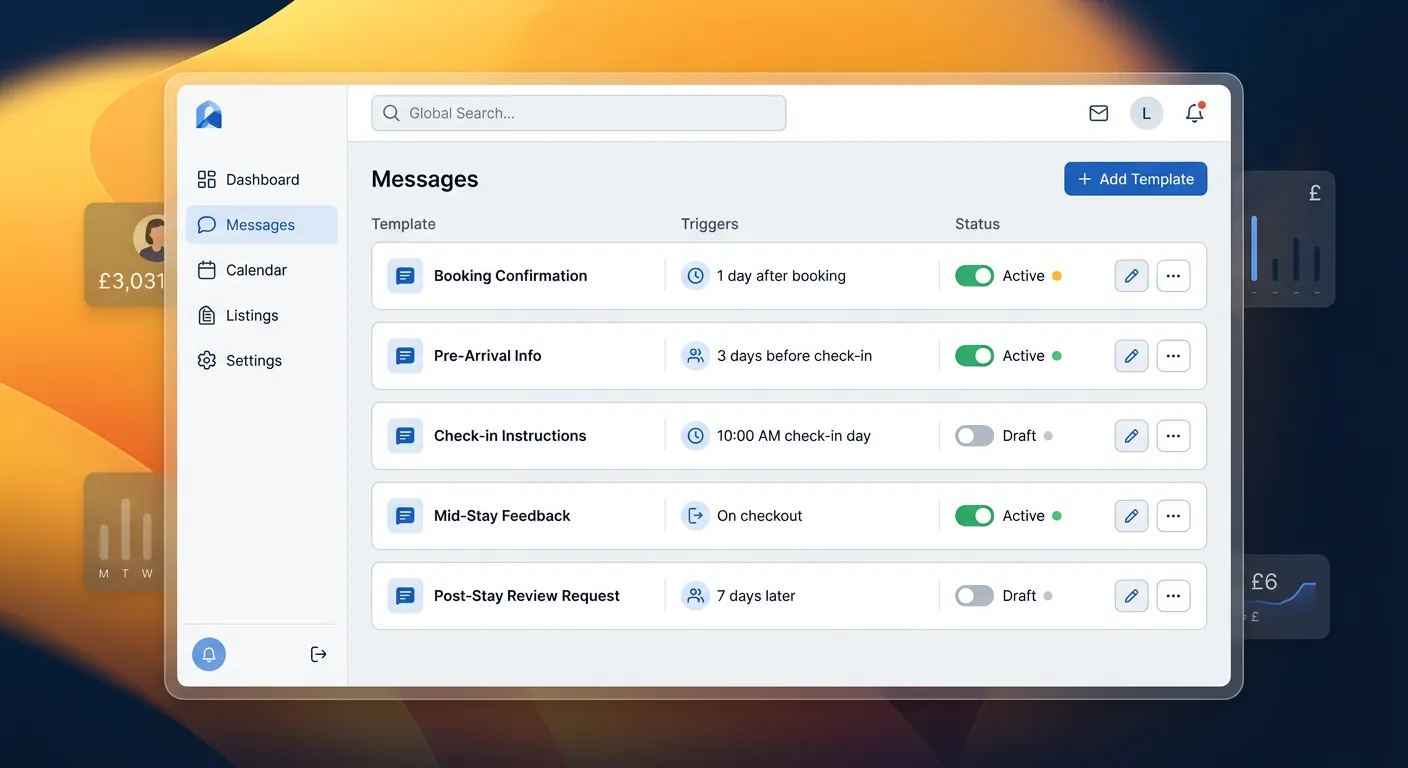
Task: Click the Check-in Instructions message icon
Action: 405,436
